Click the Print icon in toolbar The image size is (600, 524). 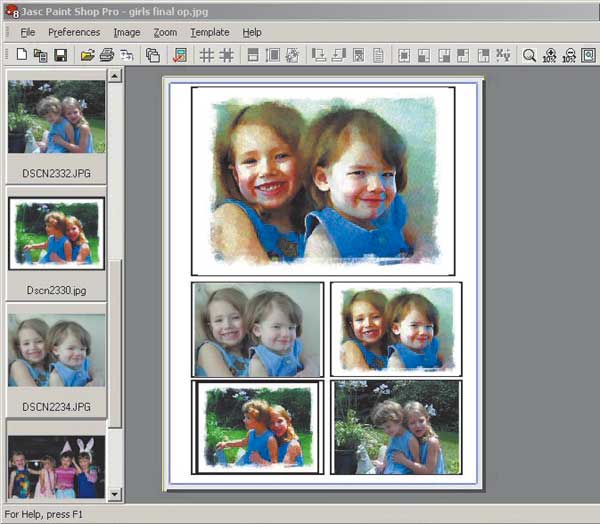coord(106,56)
